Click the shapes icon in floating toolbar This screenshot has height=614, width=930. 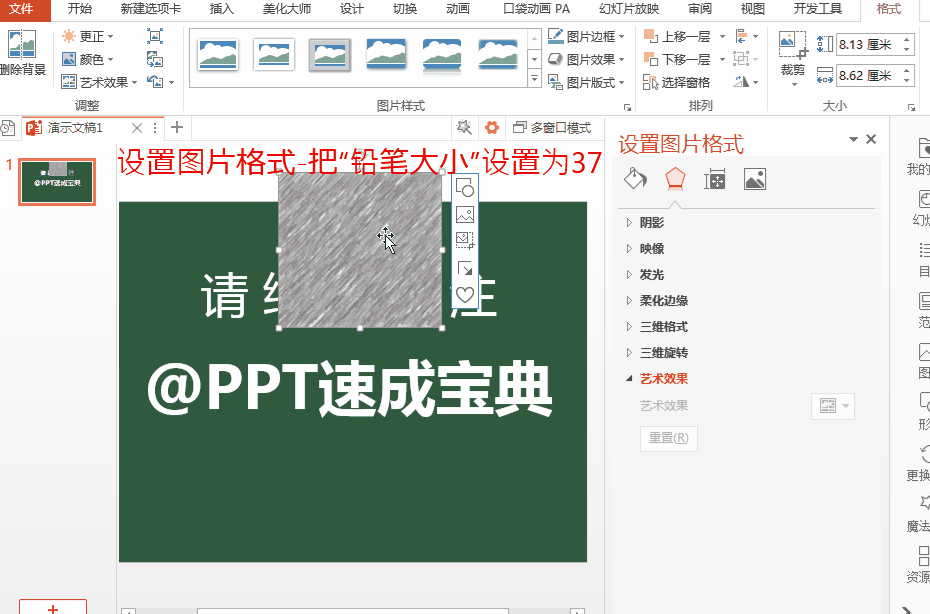[x=465, y=188]
